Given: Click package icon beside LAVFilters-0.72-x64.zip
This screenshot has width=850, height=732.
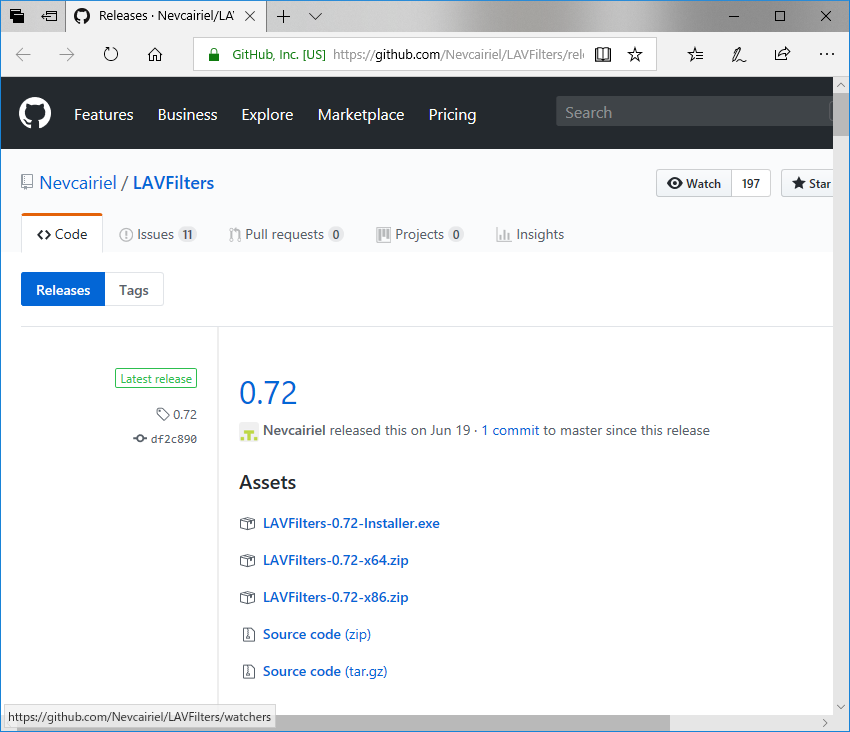Looking at the screenshot, I should (247, 560).
